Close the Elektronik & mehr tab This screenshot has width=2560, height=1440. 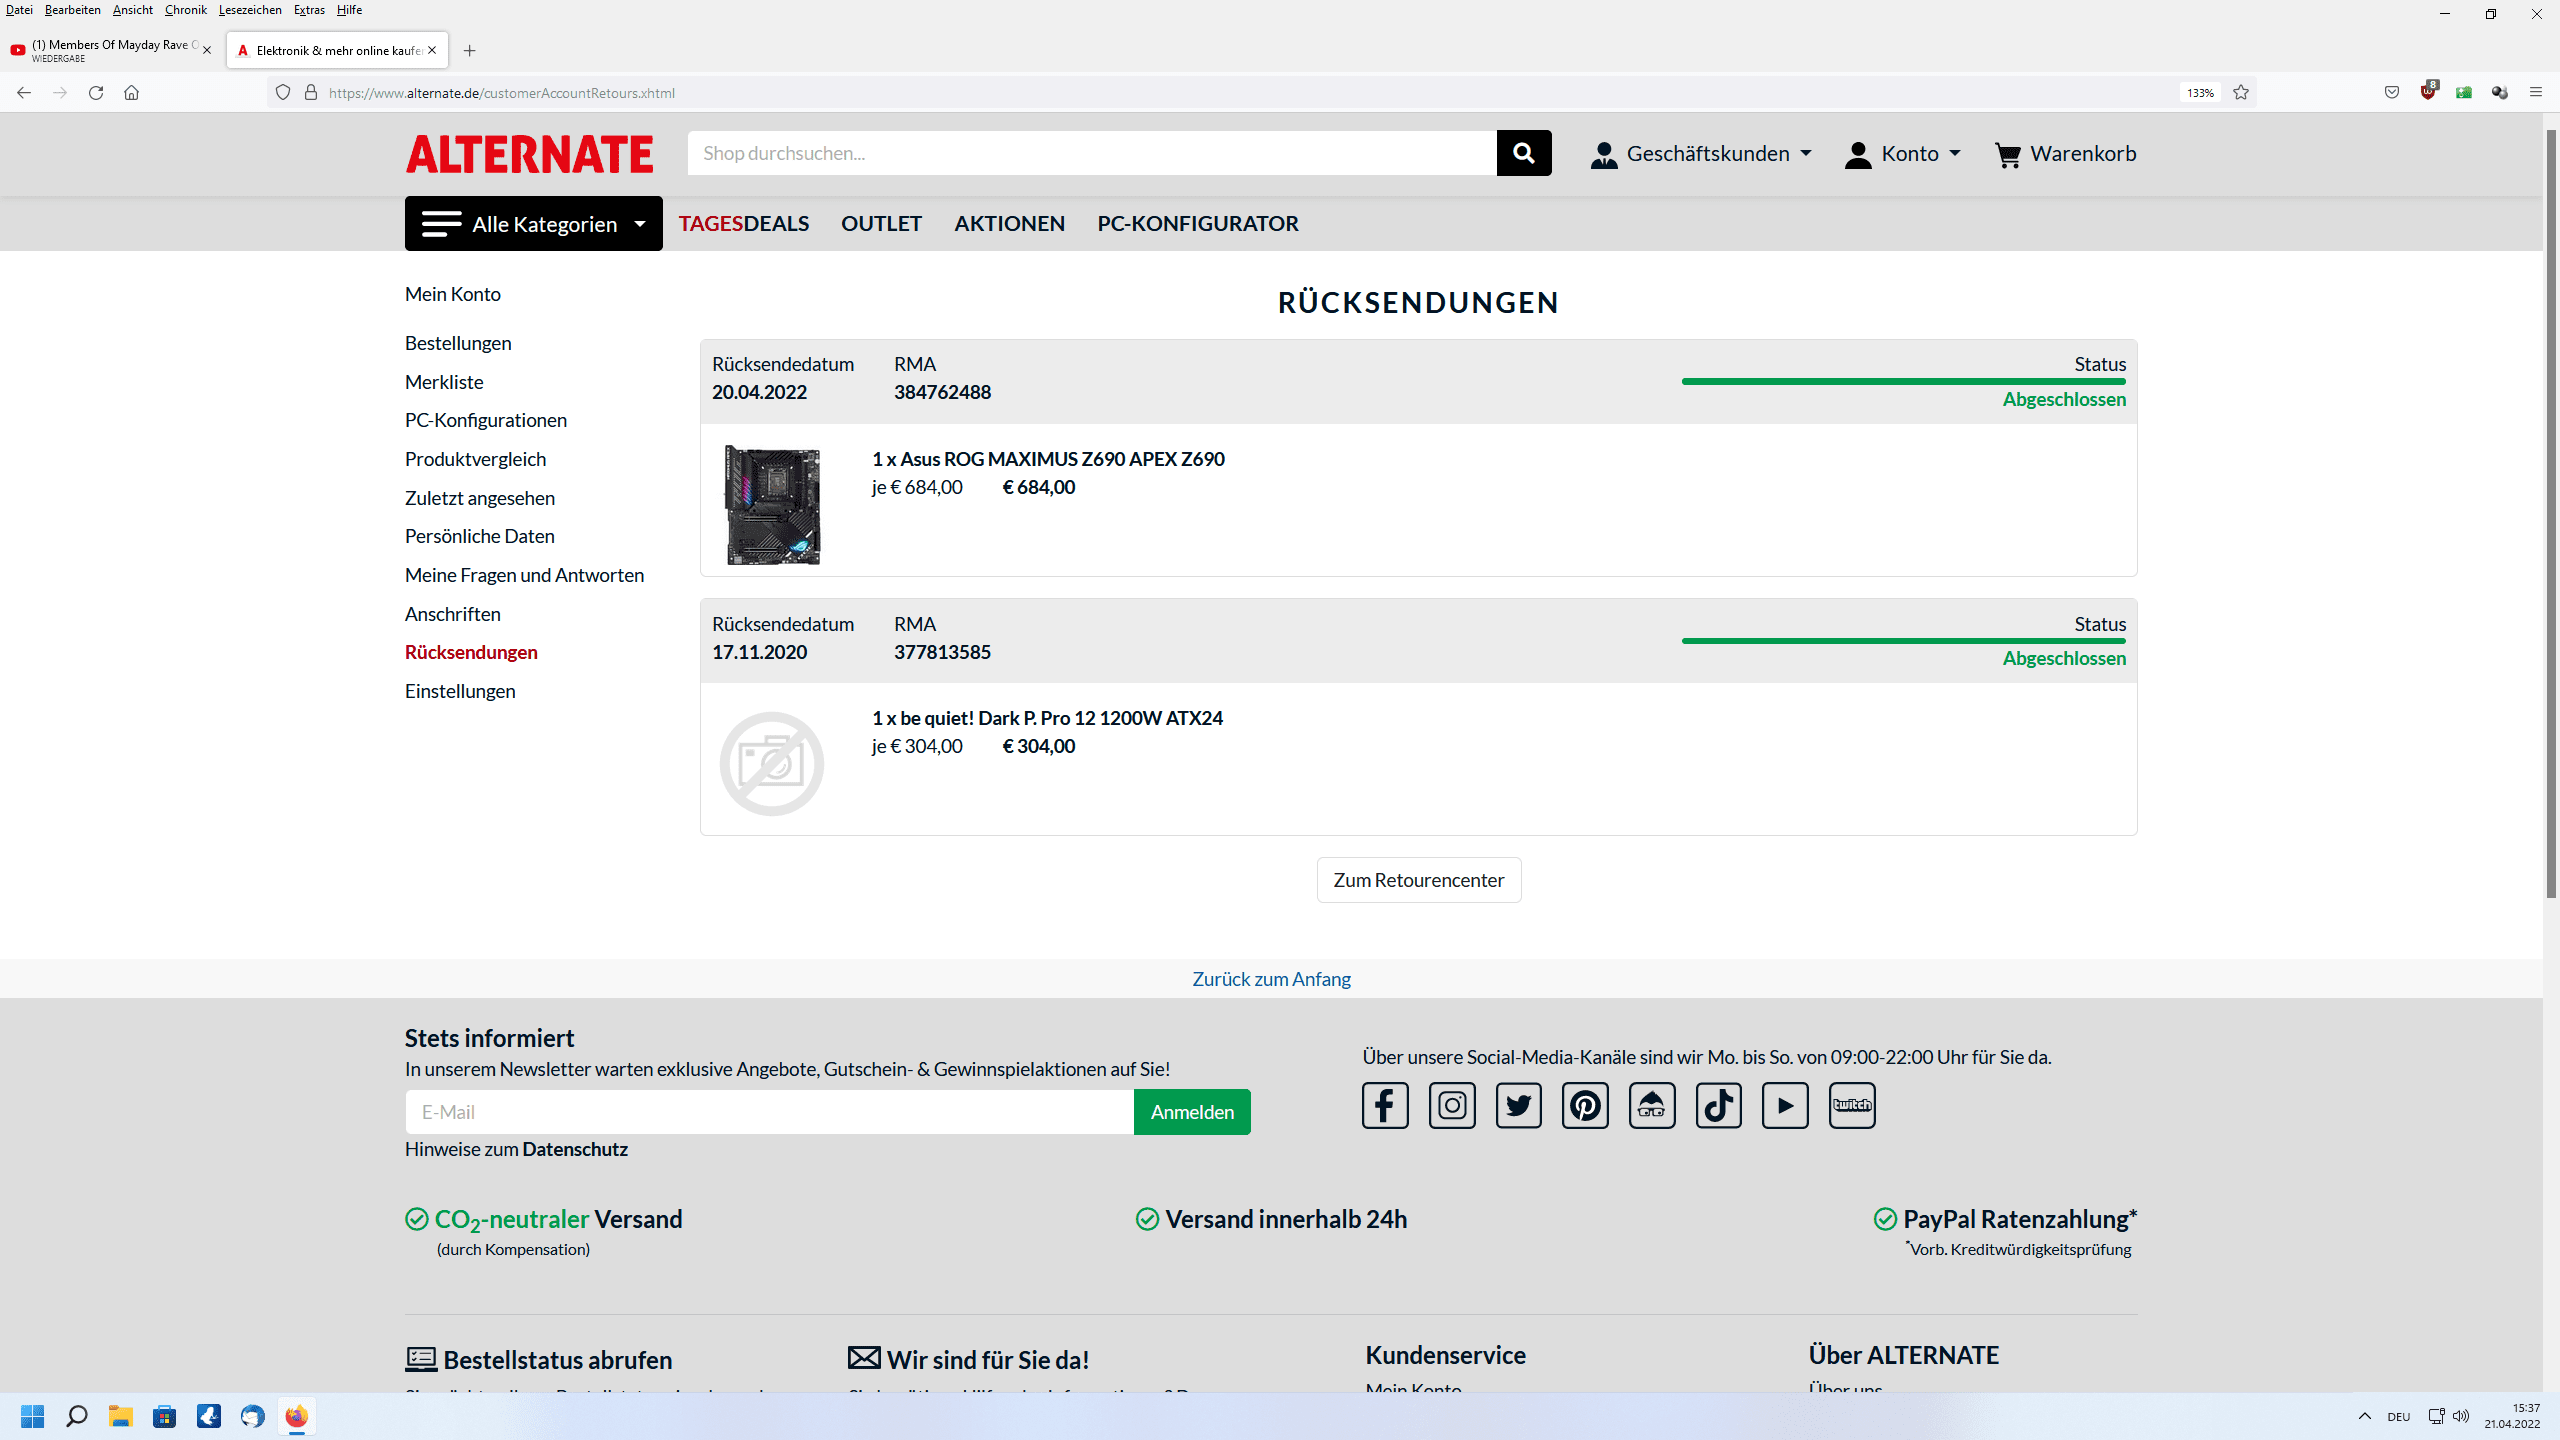432,50
